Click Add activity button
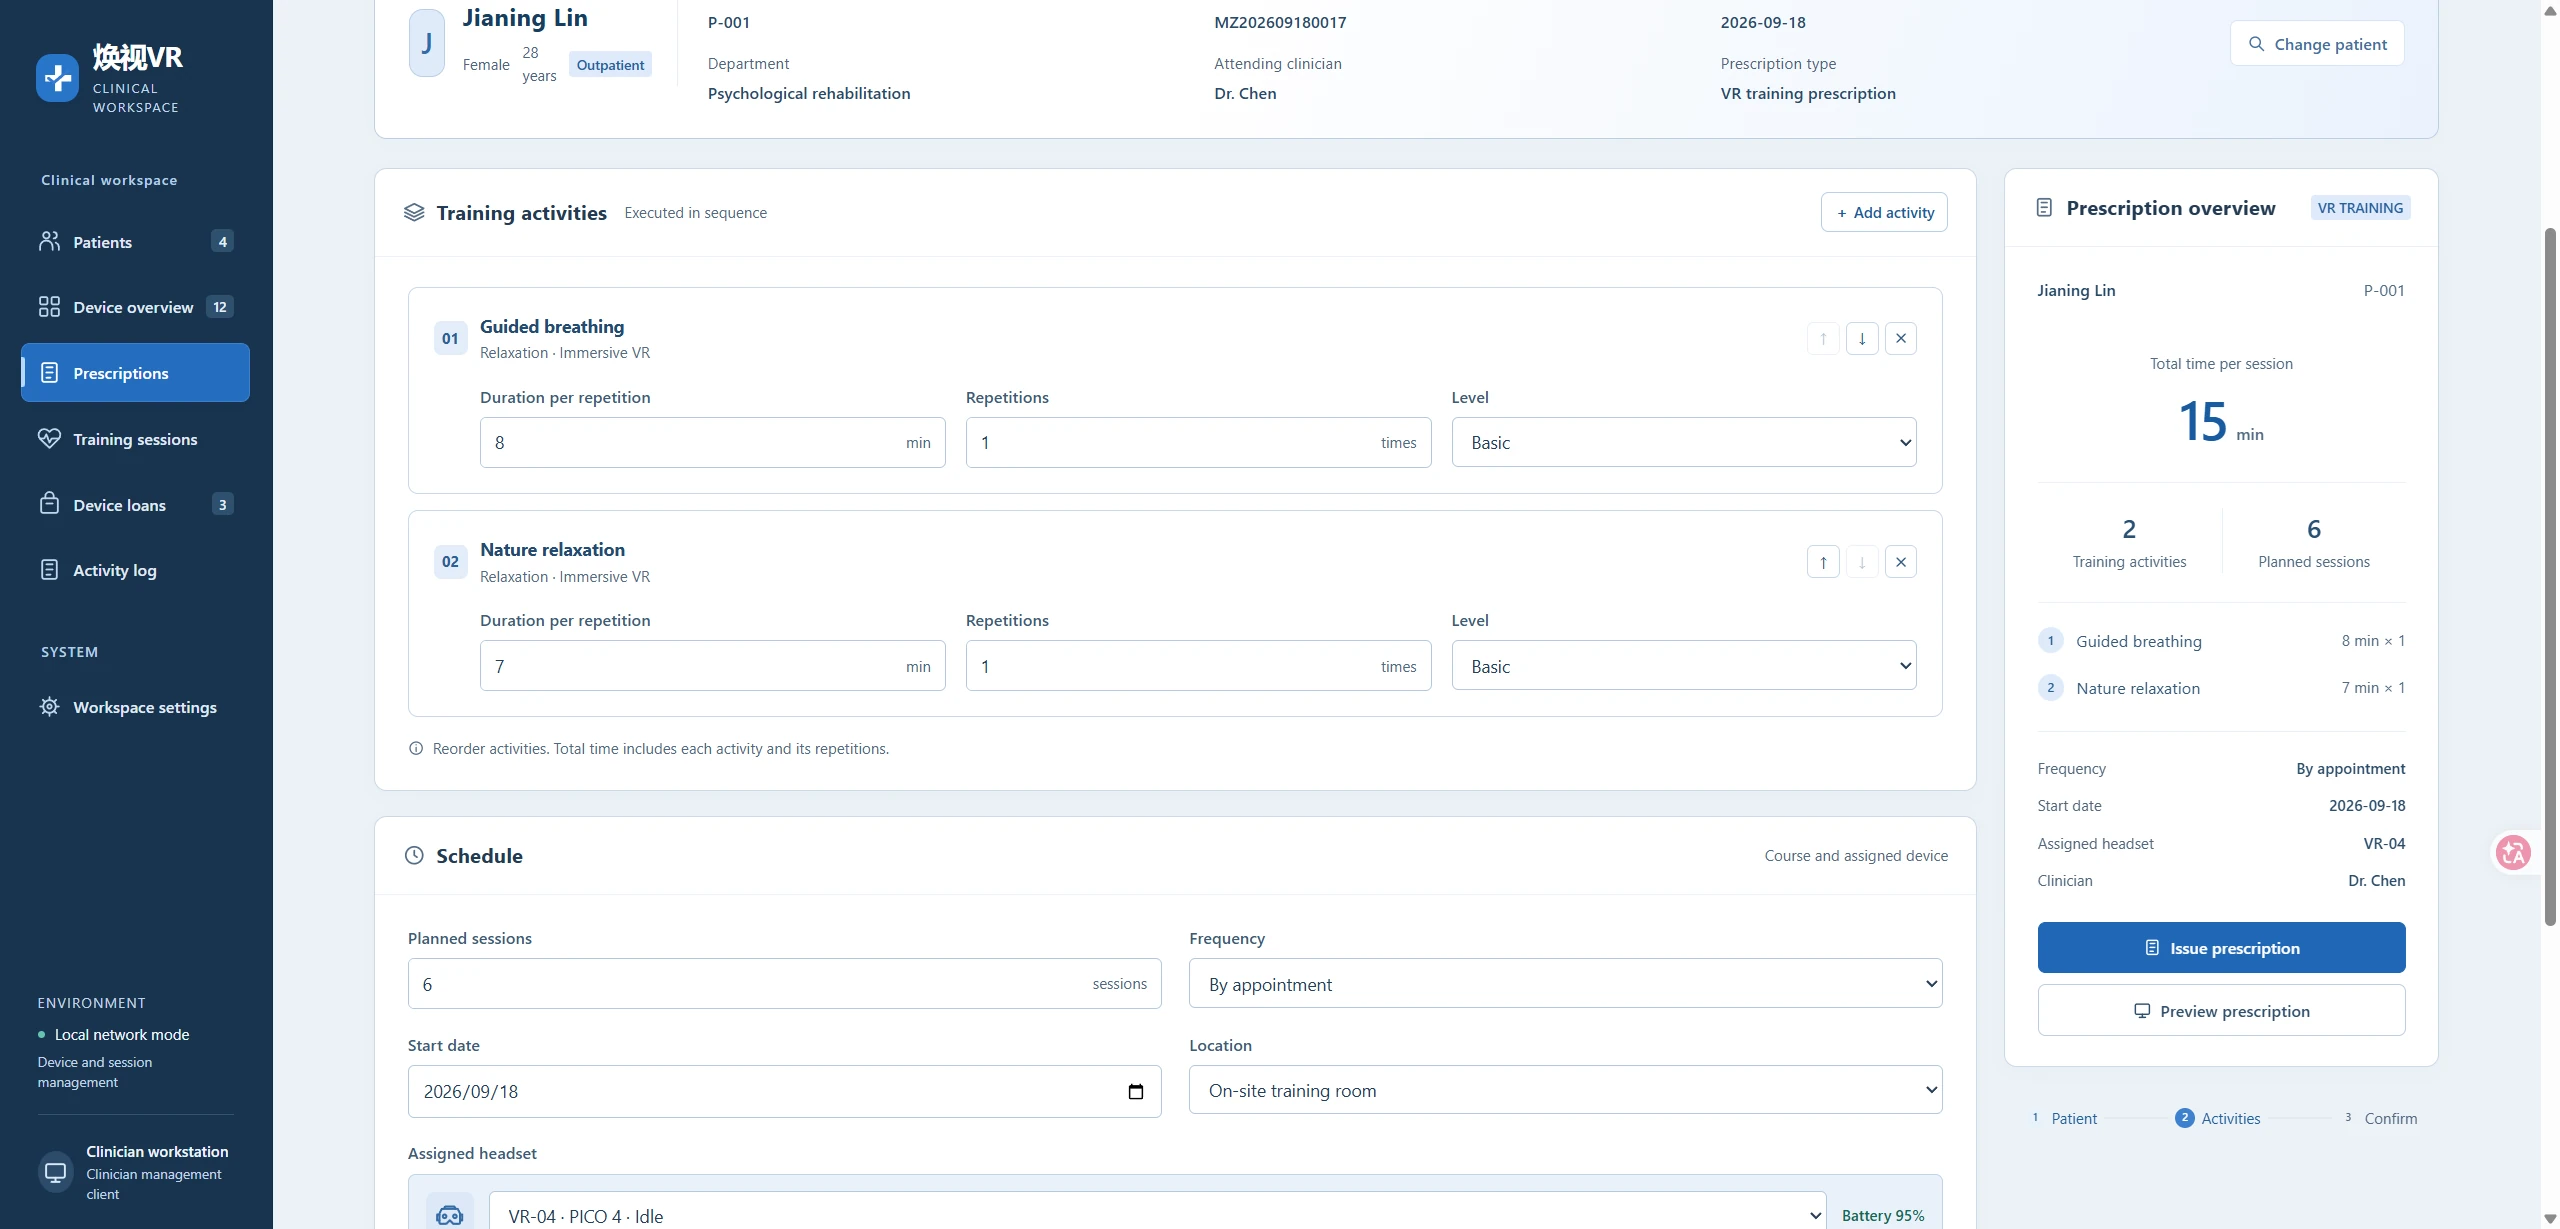The width and height of the screenshot is (2560, 1229). (1884, 212)
